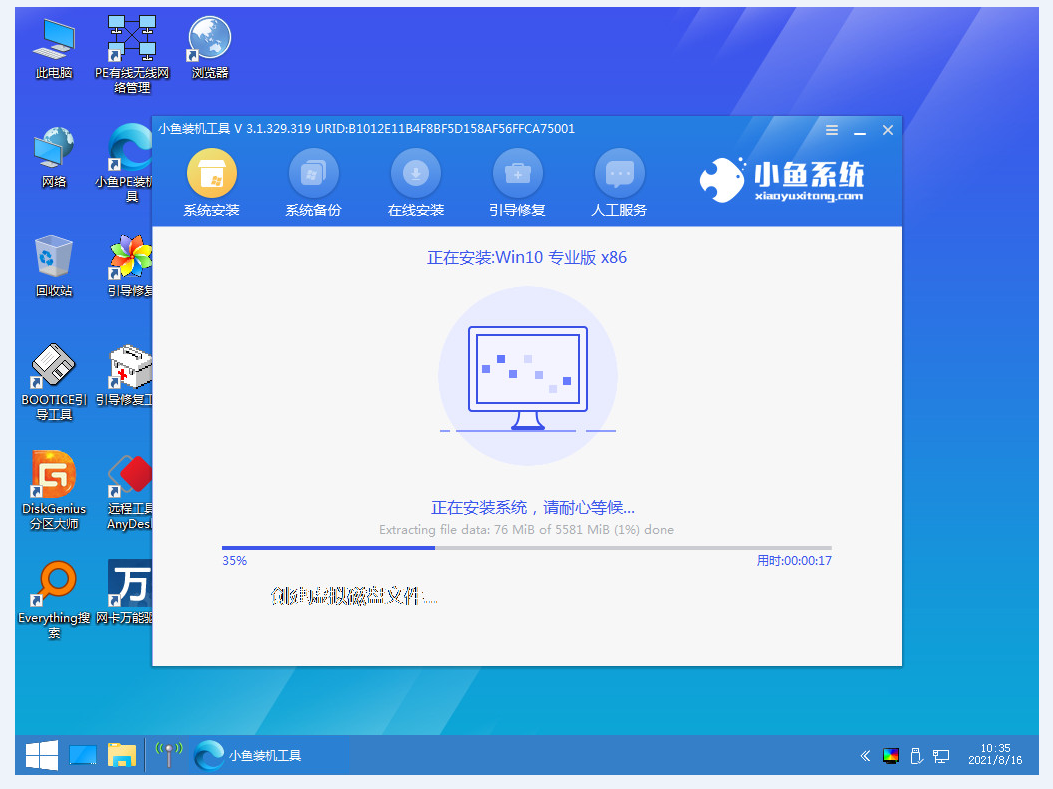Open the hamburger menu in title bar
The height and width of the screenshot is (789, 1053).
(832, 130)
